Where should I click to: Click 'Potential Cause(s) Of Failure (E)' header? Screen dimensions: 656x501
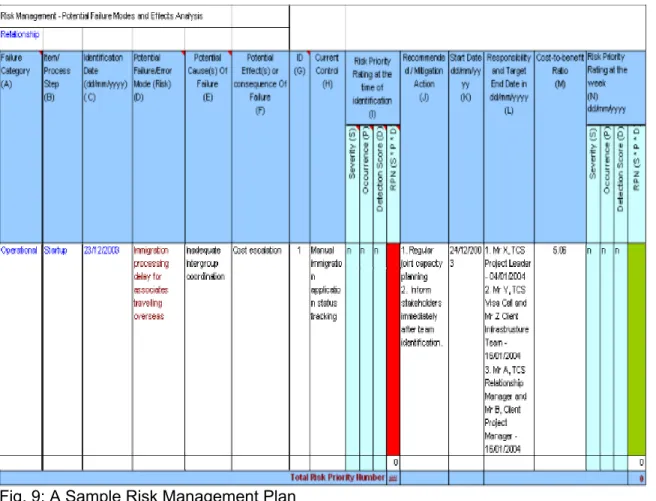pos(208,146)
